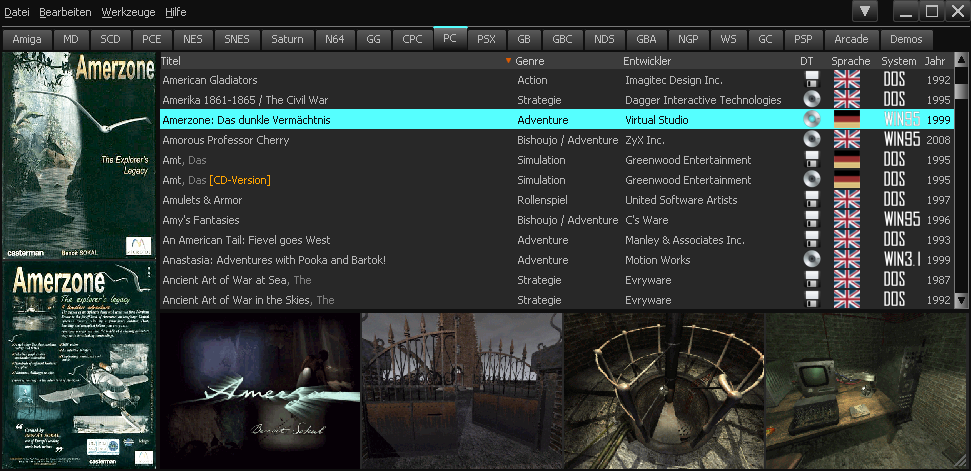Switch to the Saturn tab

(287, 39)
